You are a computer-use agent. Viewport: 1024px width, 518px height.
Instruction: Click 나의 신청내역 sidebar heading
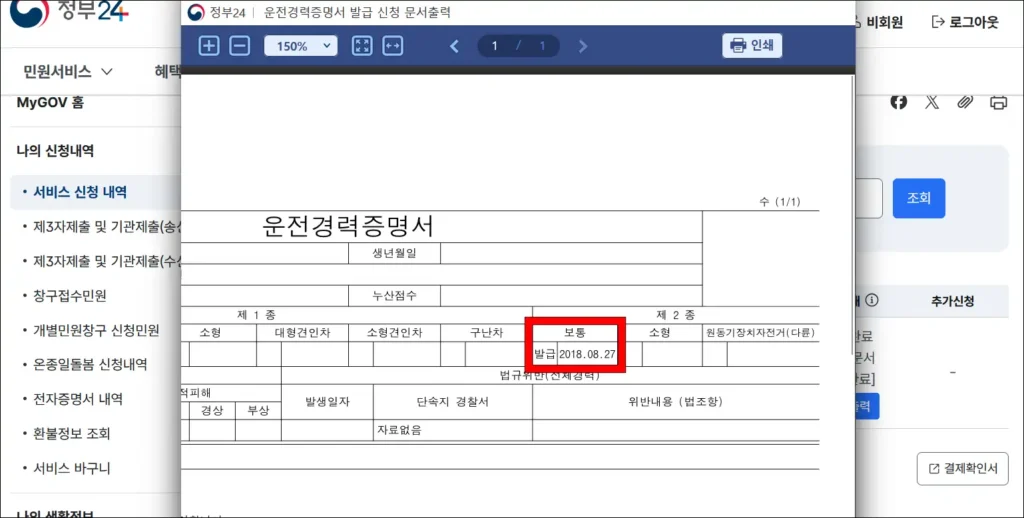[x=55, y=151]
